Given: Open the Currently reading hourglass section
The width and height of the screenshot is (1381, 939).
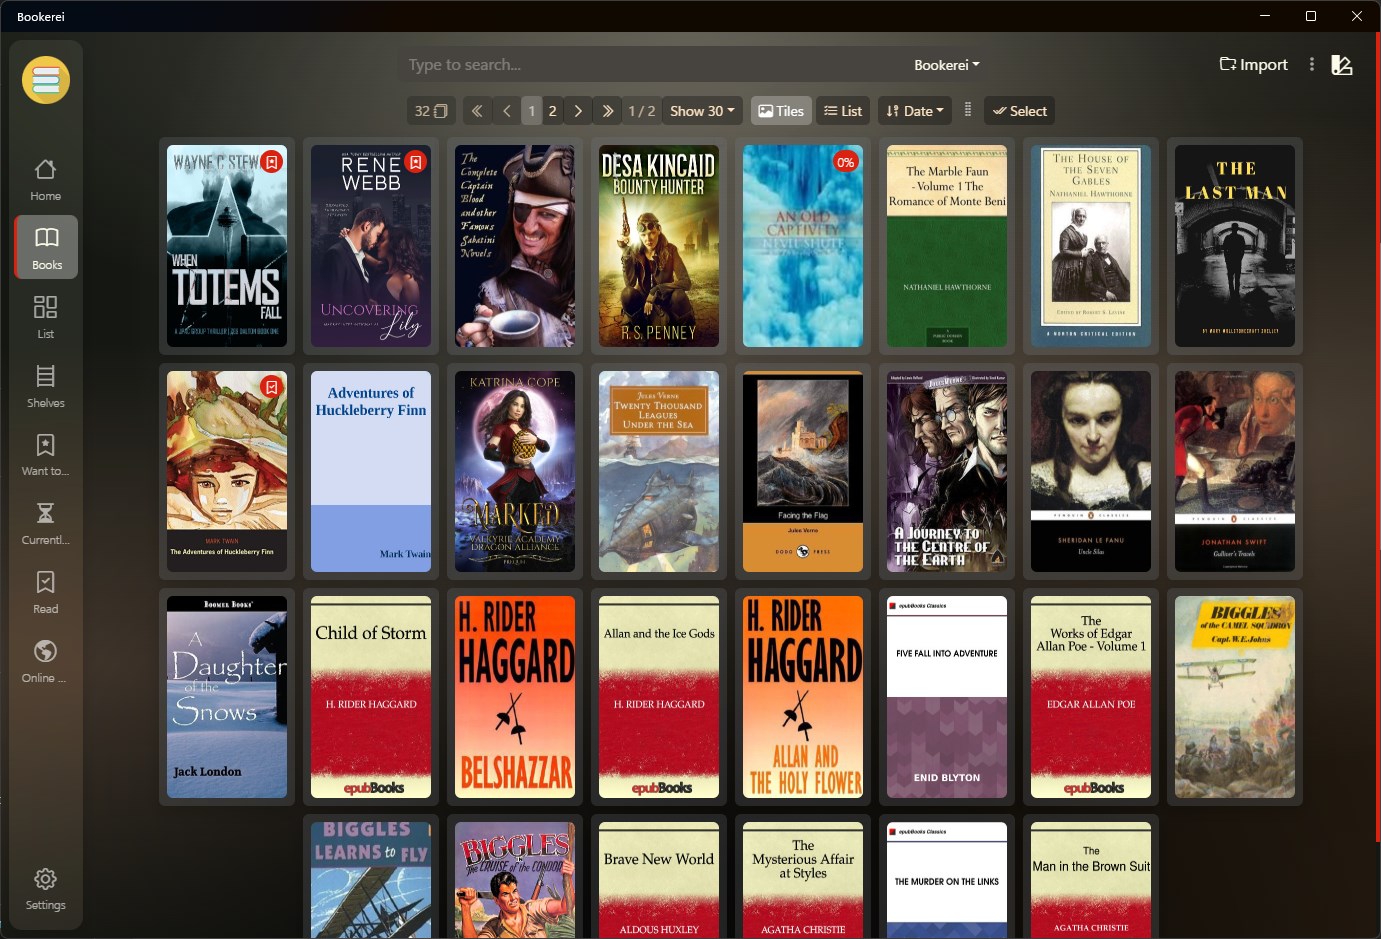Looking at the screenshot, I should (x=46, y=522).
